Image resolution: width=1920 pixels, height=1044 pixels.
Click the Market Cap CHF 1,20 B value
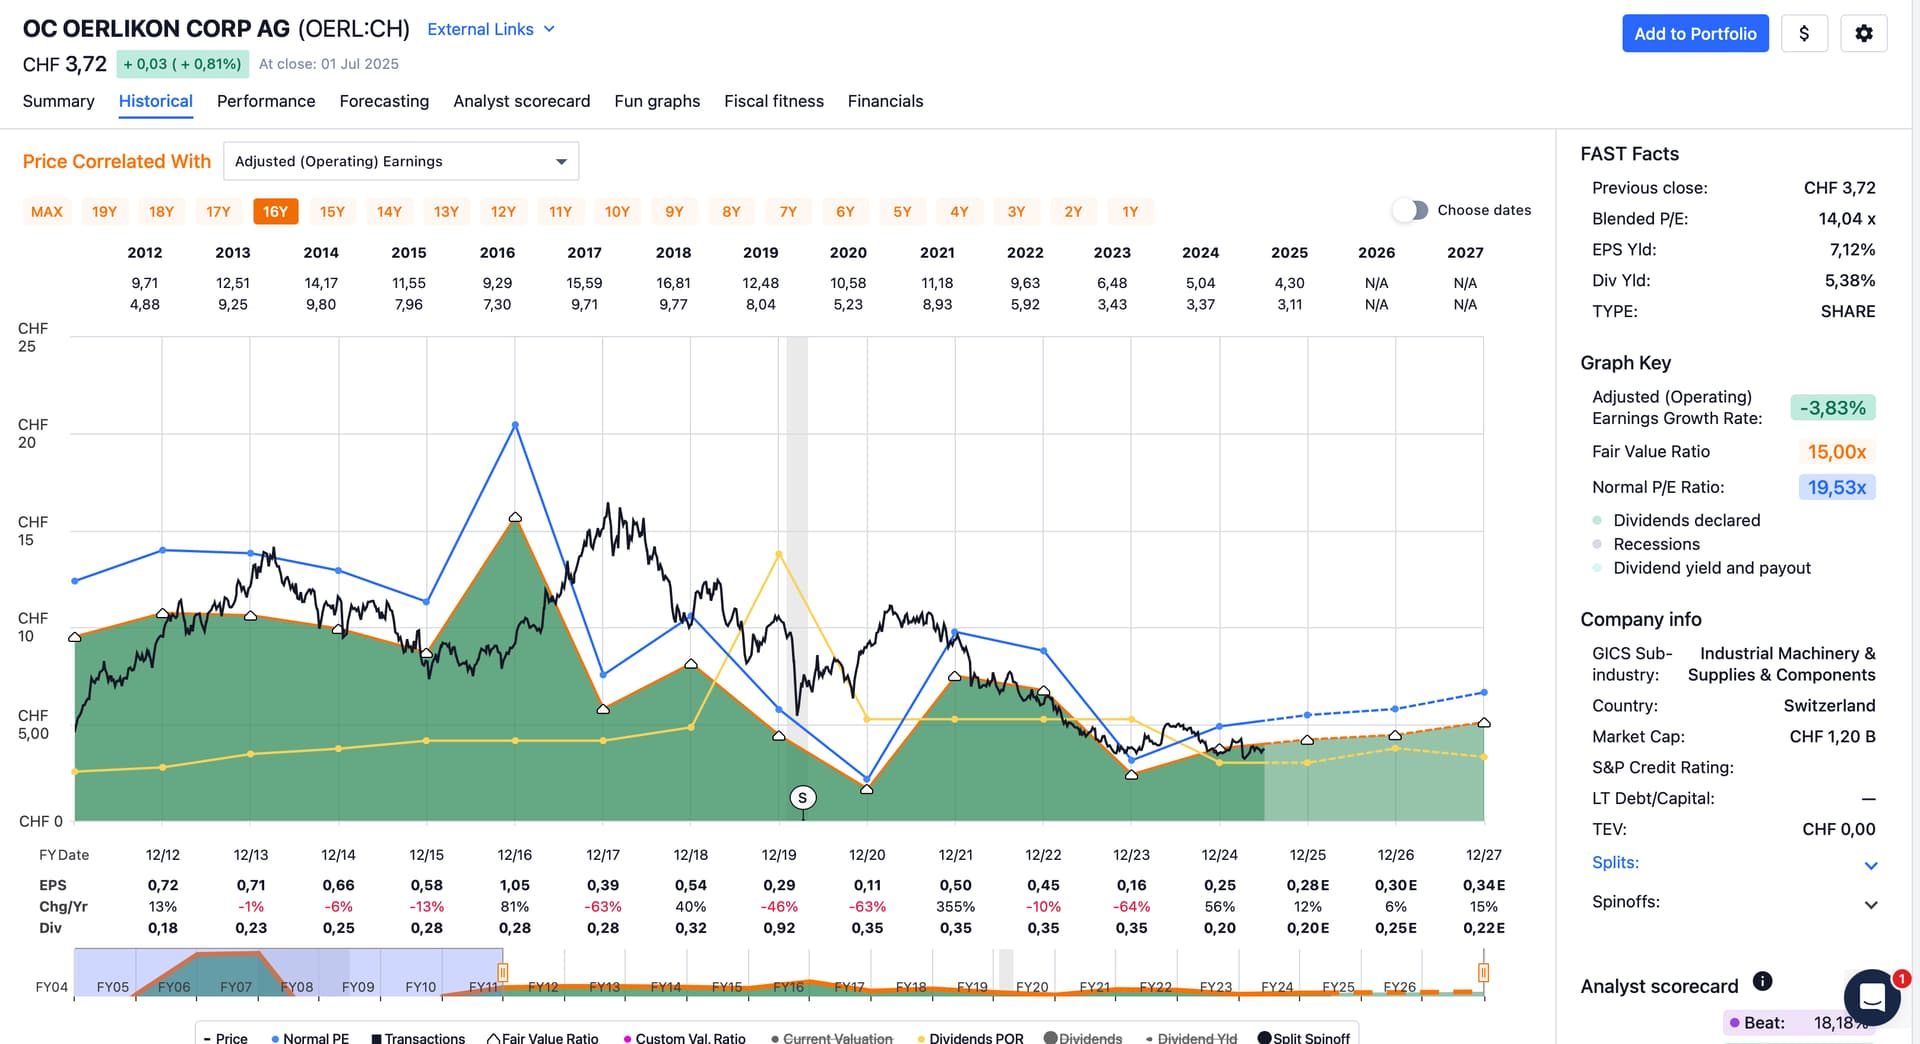click(1832, 737)
